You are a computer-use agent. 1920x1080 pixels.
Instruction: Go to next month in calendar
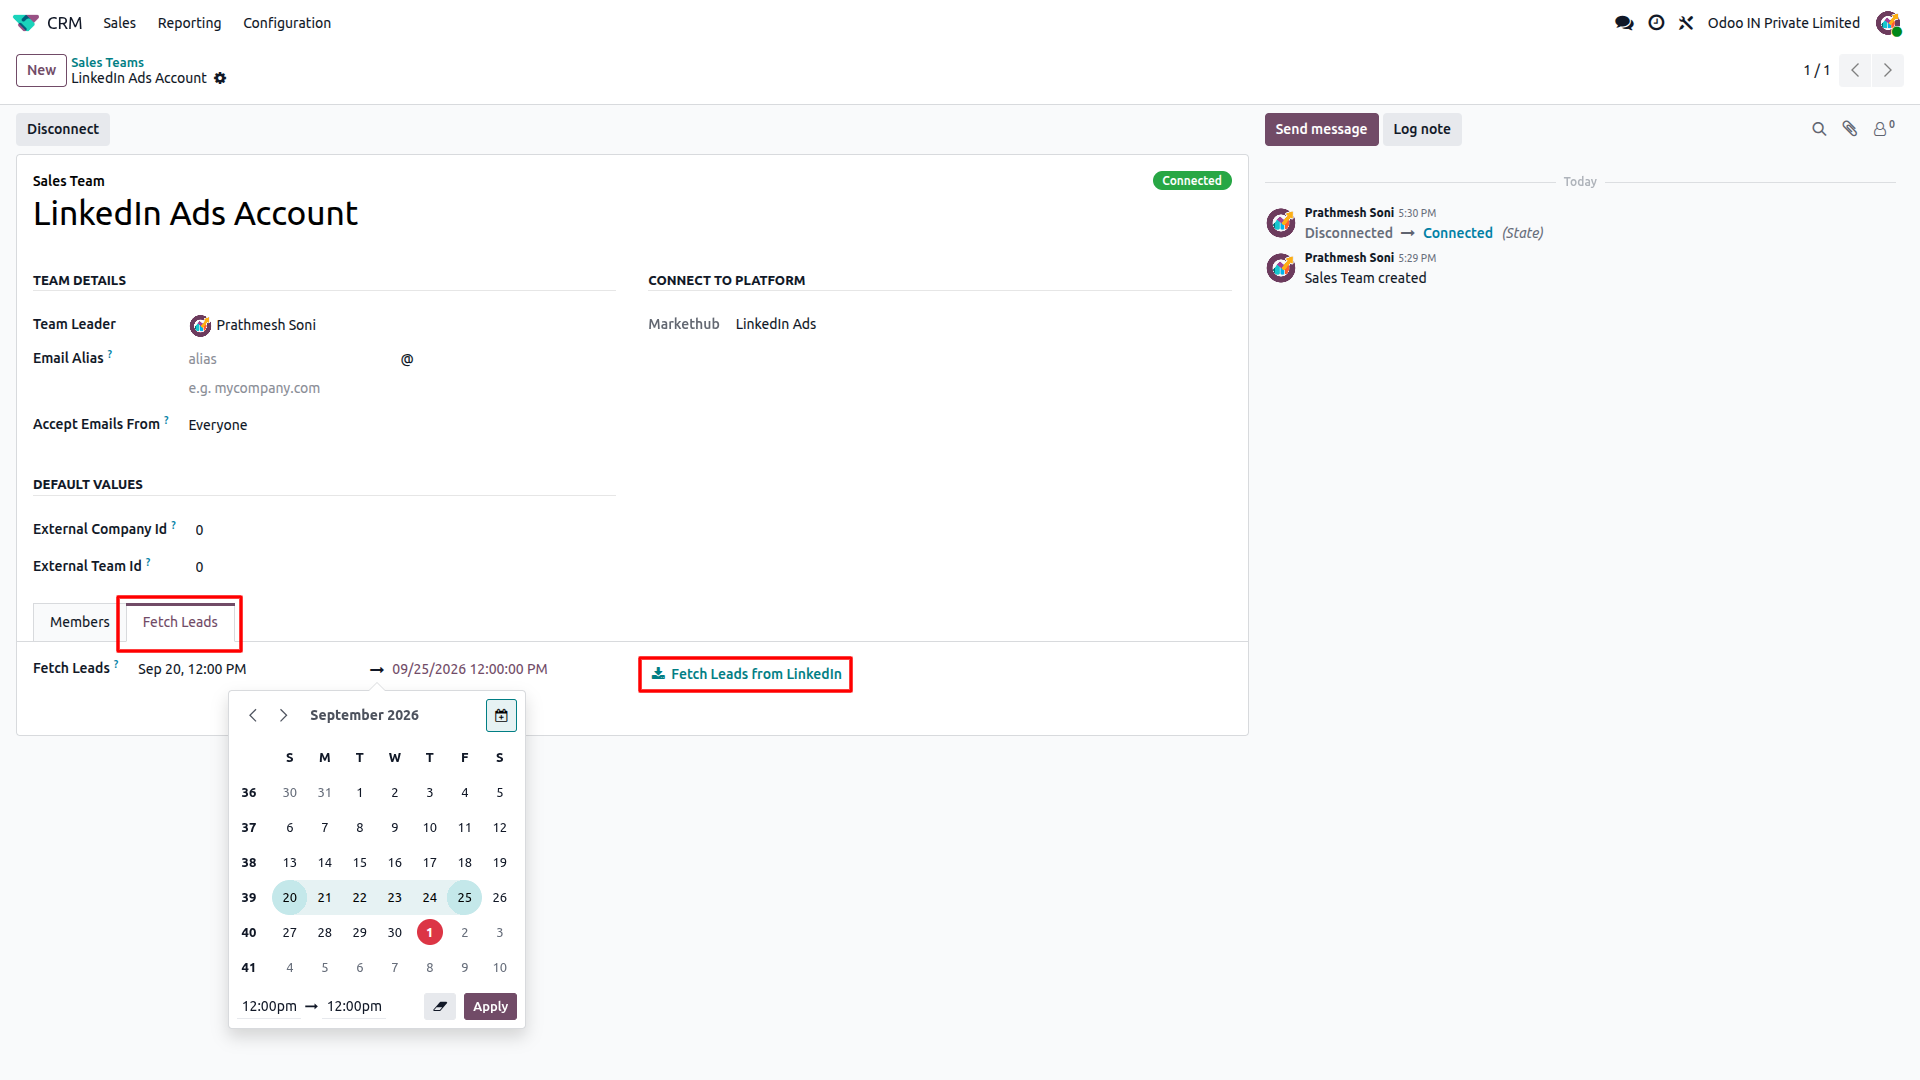[x=284, y=715]
